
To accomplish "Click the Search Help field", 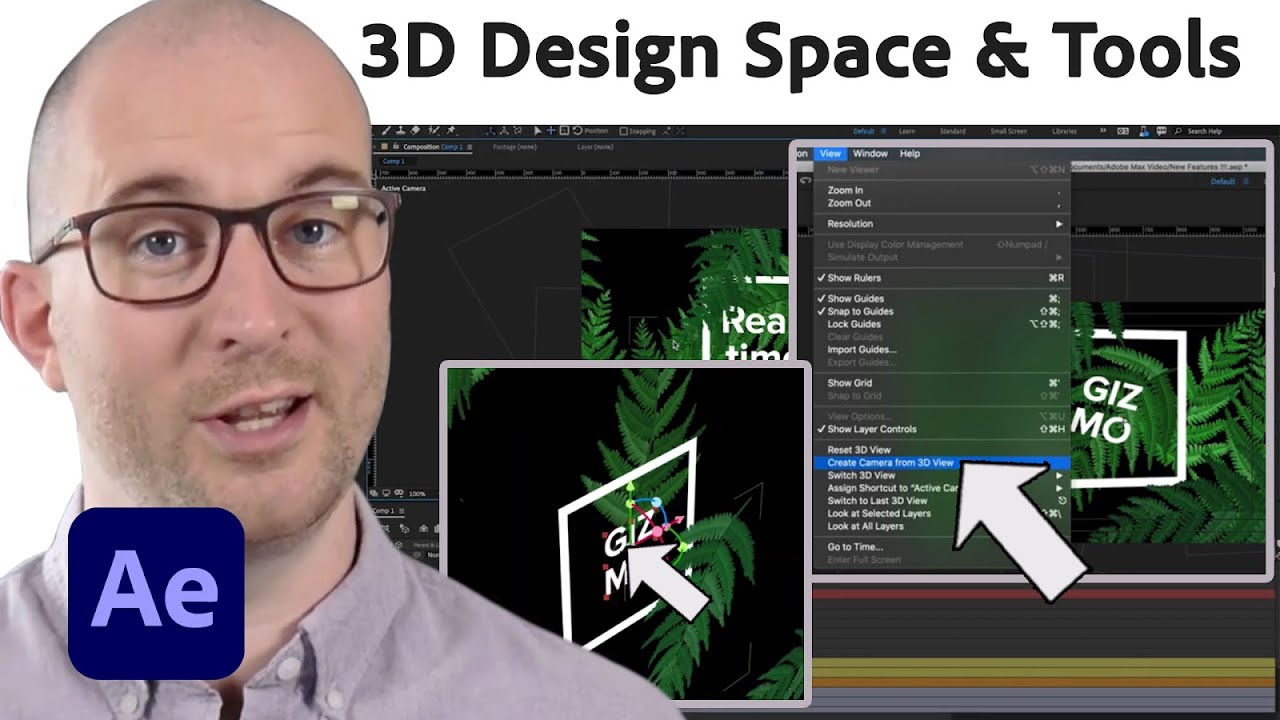I will tap(1203, 131).
